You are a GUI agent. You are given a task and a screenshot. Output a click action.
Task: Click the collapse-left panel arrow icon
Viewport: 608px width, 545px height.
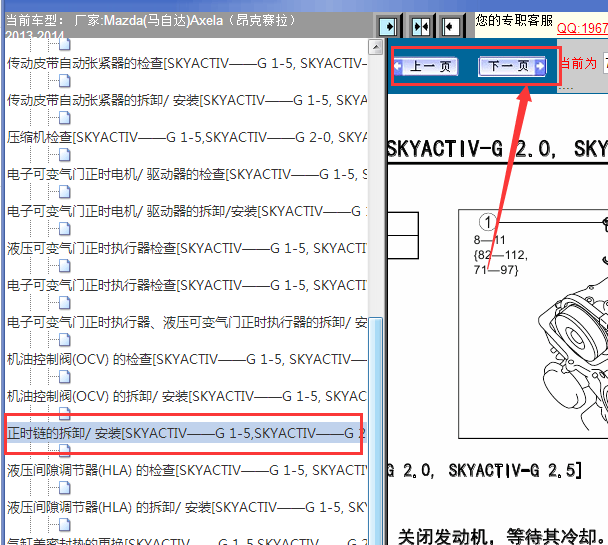(x=450, y=27)
